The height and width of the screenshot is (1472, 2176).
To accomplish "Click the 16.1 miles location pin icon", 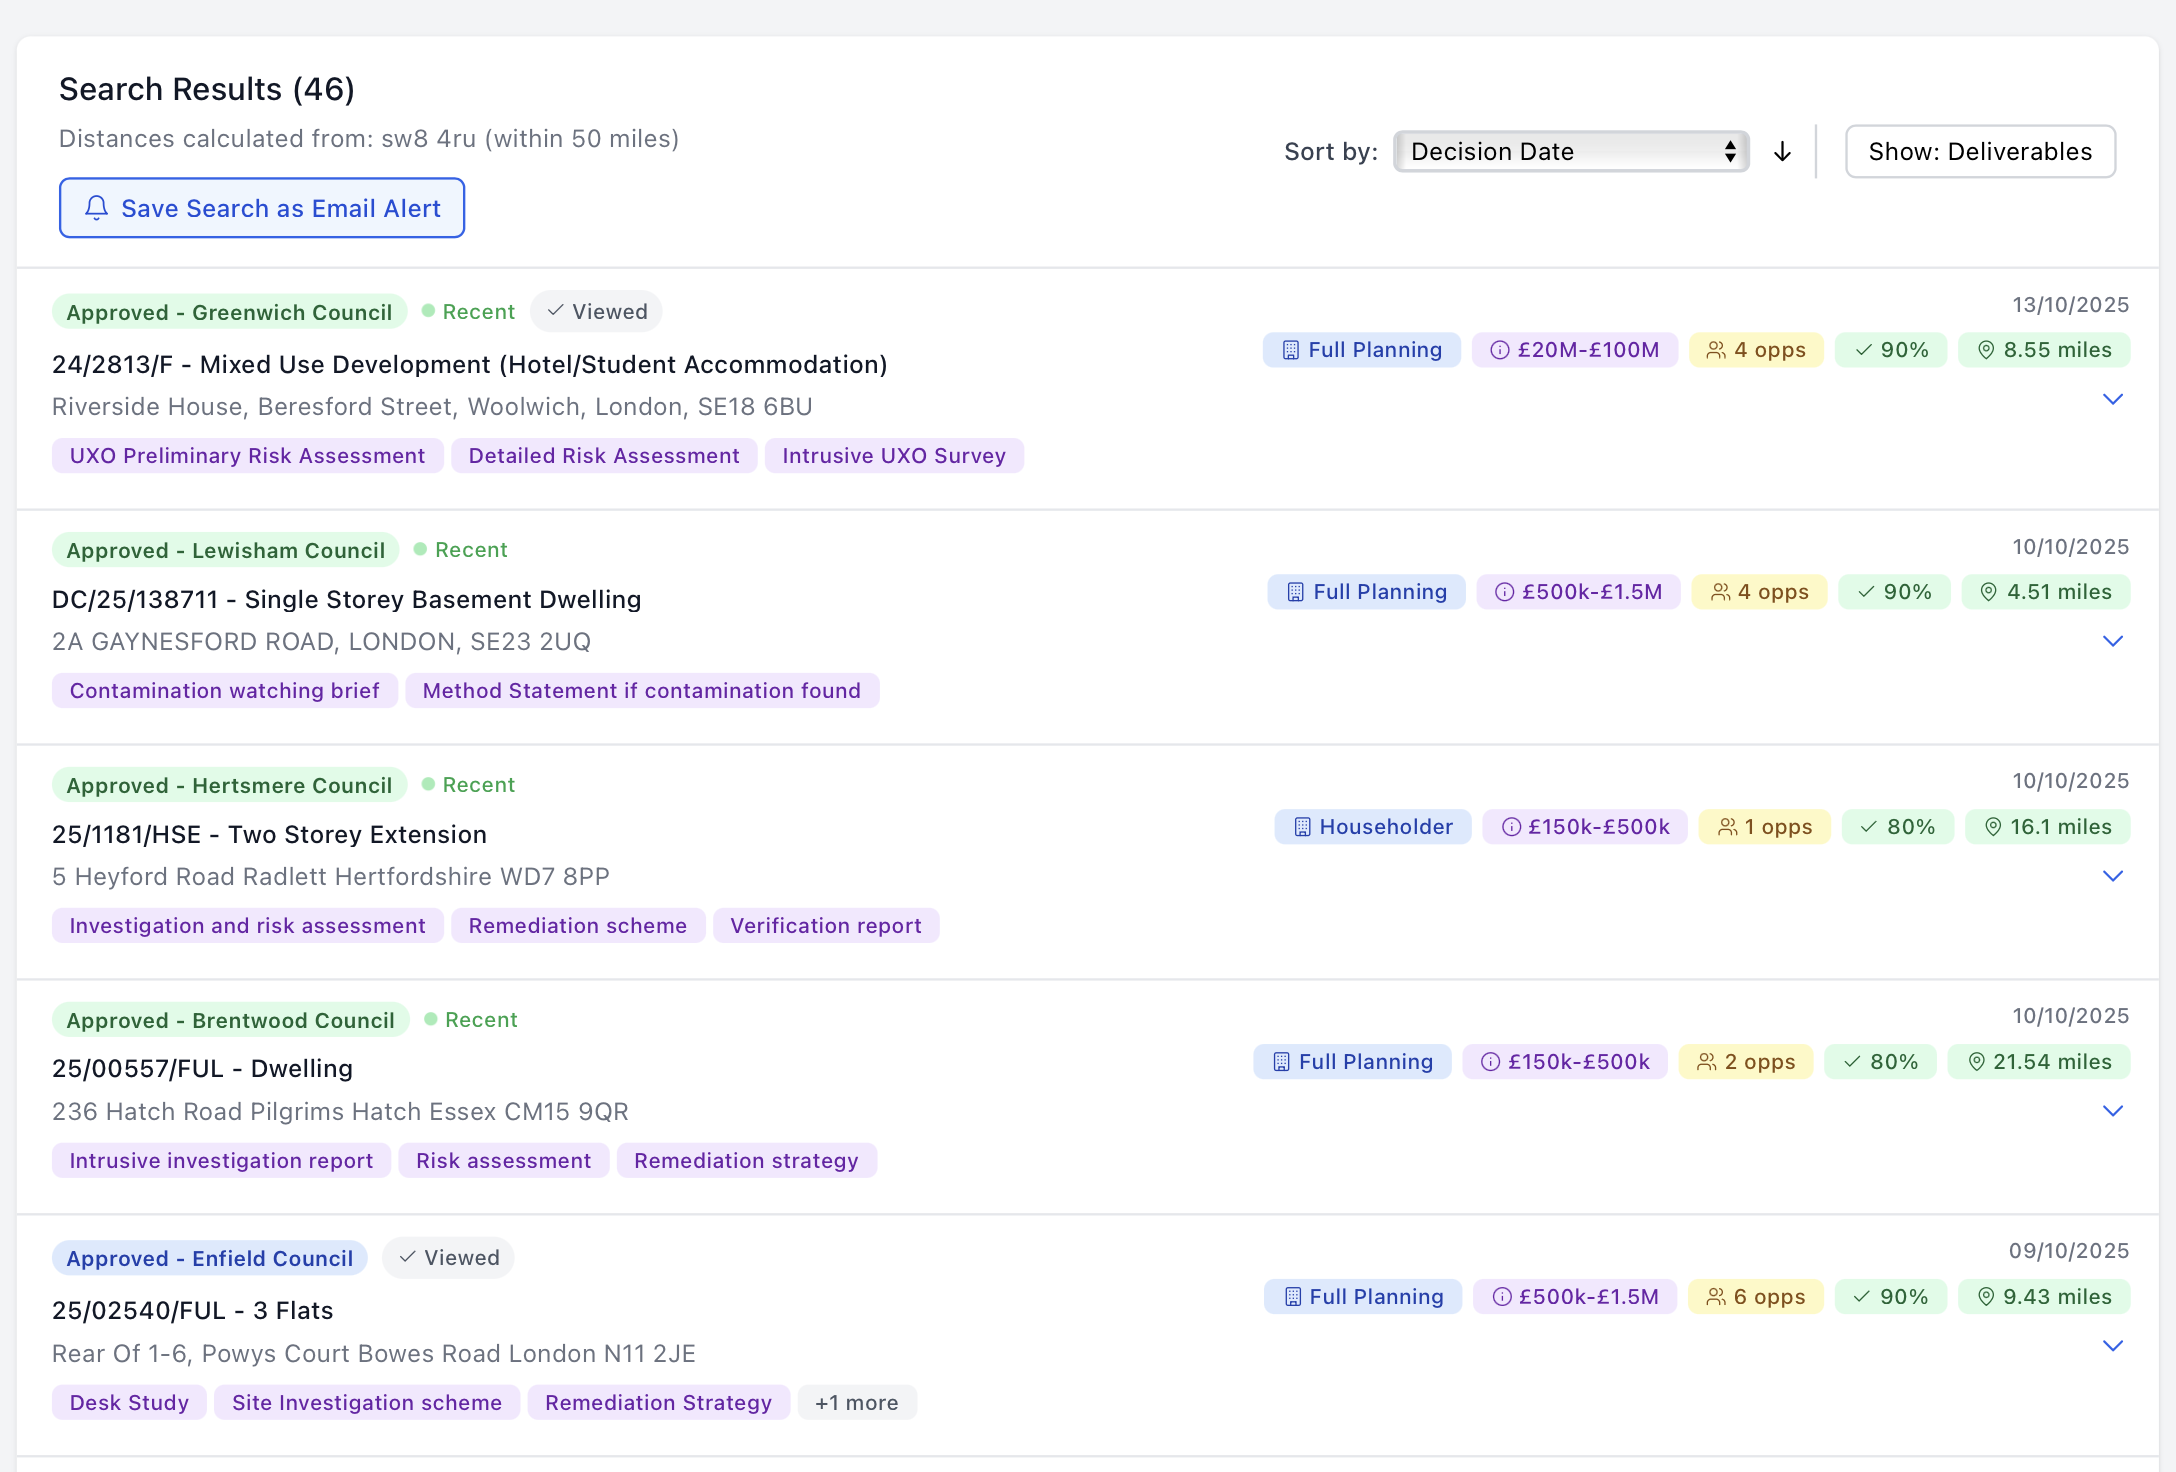I will pyautogui.click(x=1993, y=827).
